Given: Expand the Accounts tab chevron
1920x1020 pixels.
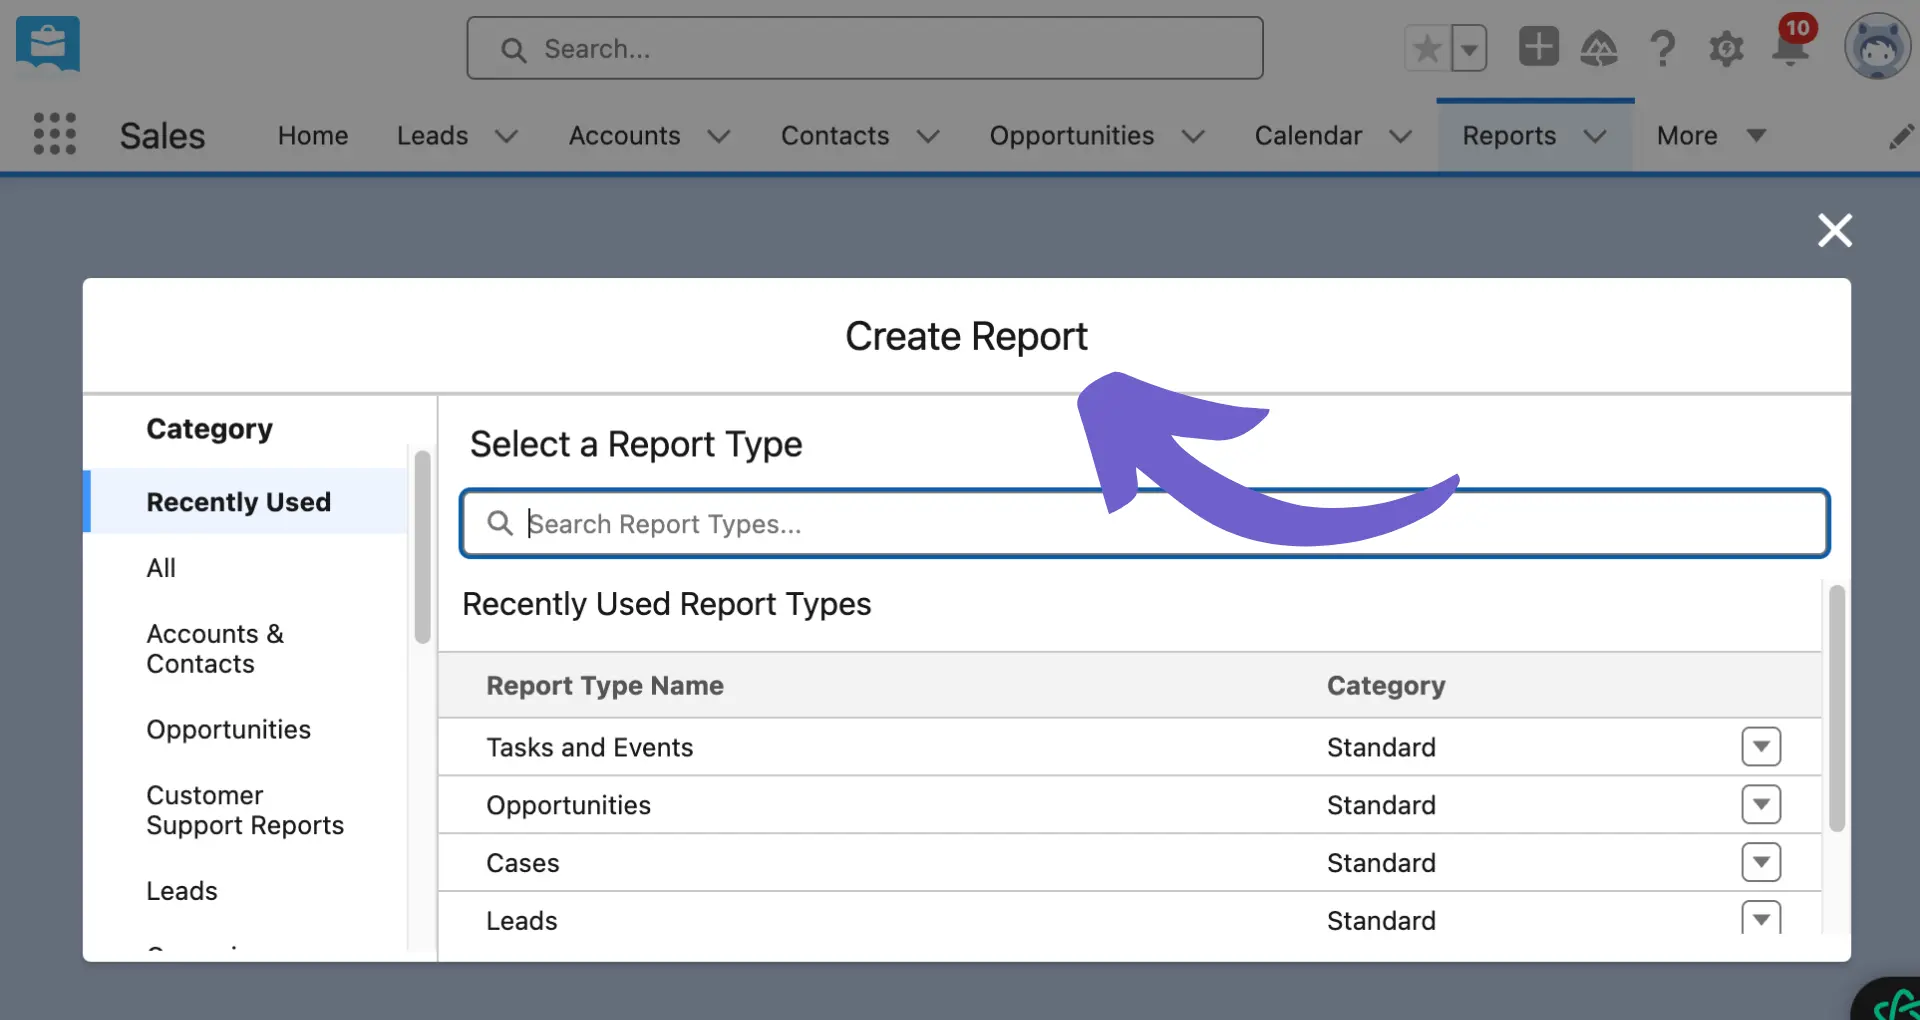Looking at the screenshot, I should pos(718,136).
